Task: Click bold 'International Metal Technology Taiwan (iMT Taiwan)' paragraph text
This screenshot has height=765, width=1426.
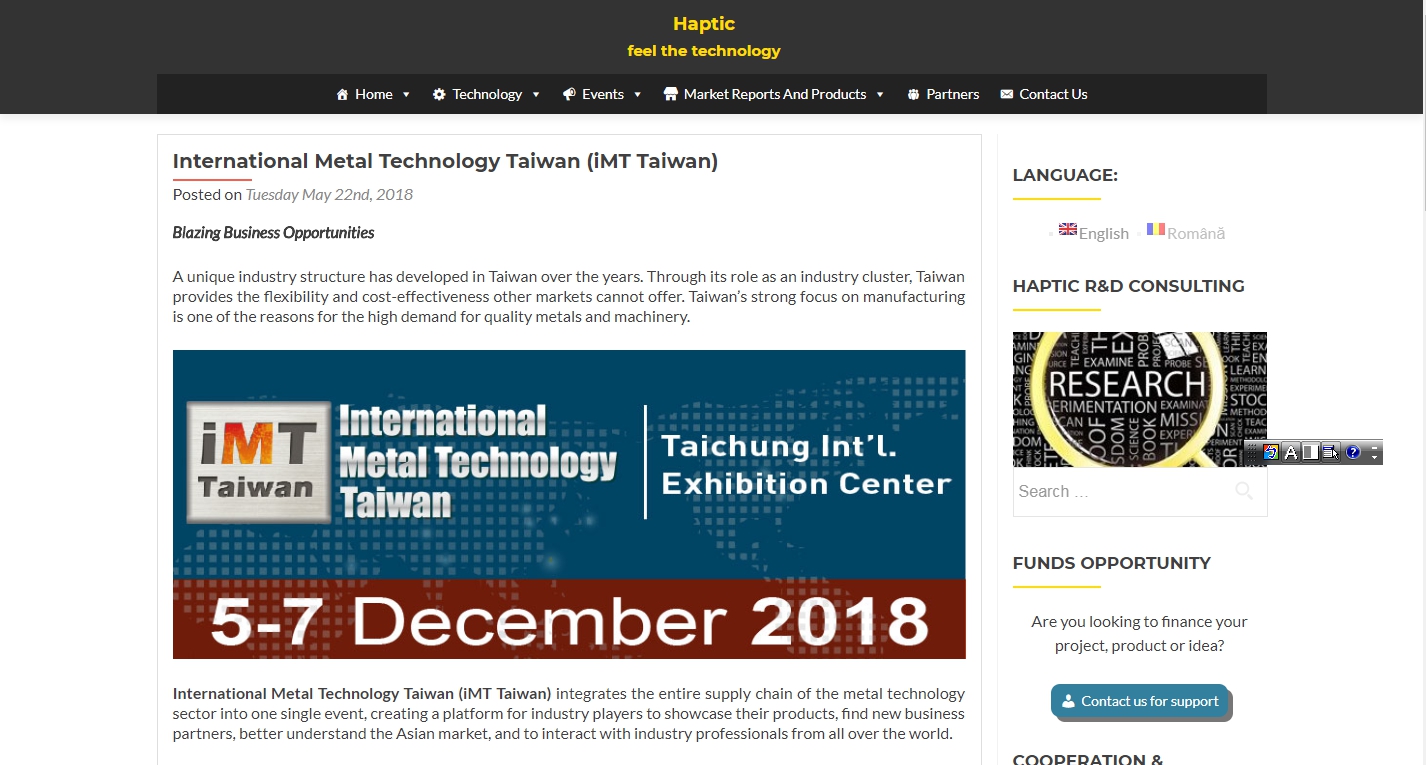Action: (x=362, y=693)
